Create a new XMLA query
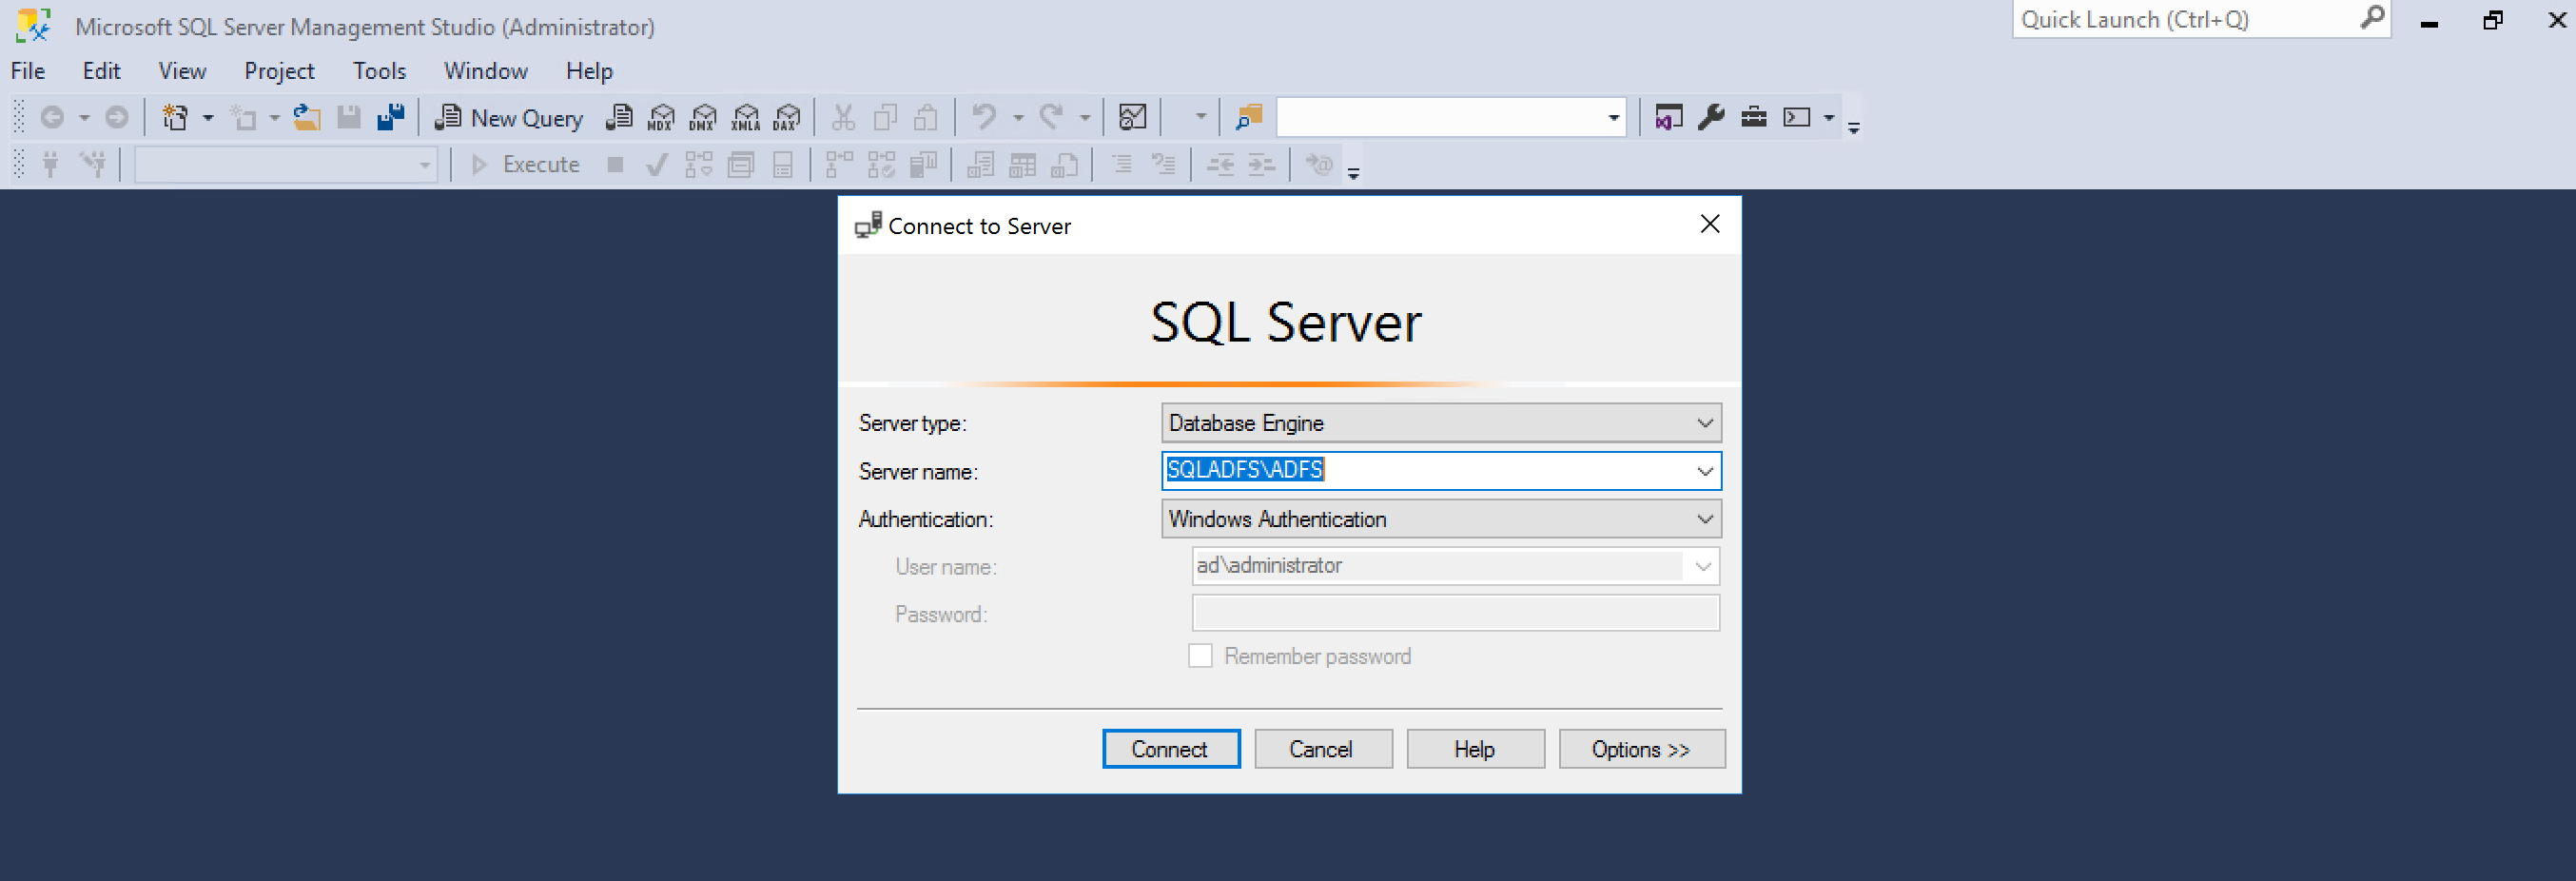 click(x=745, y=117)
